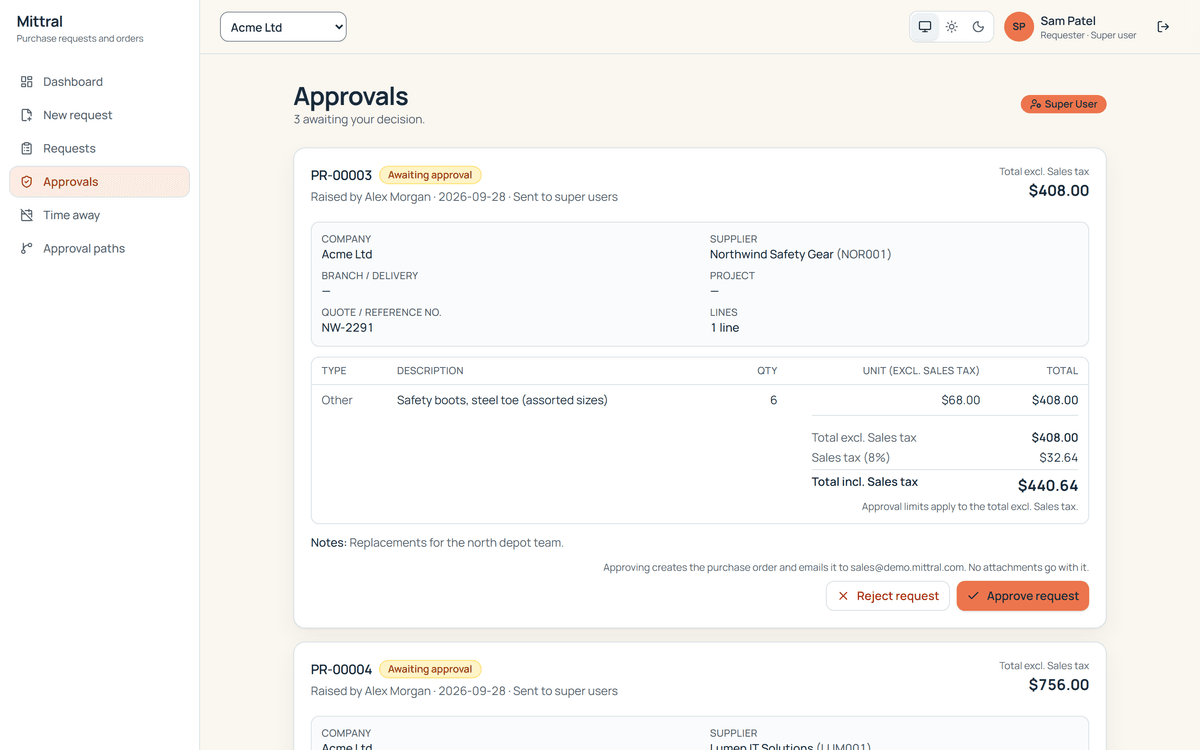Open the Requests menu item
Image resolution: width=1200 pixels, height=750 pixels.
coord(99,148)
